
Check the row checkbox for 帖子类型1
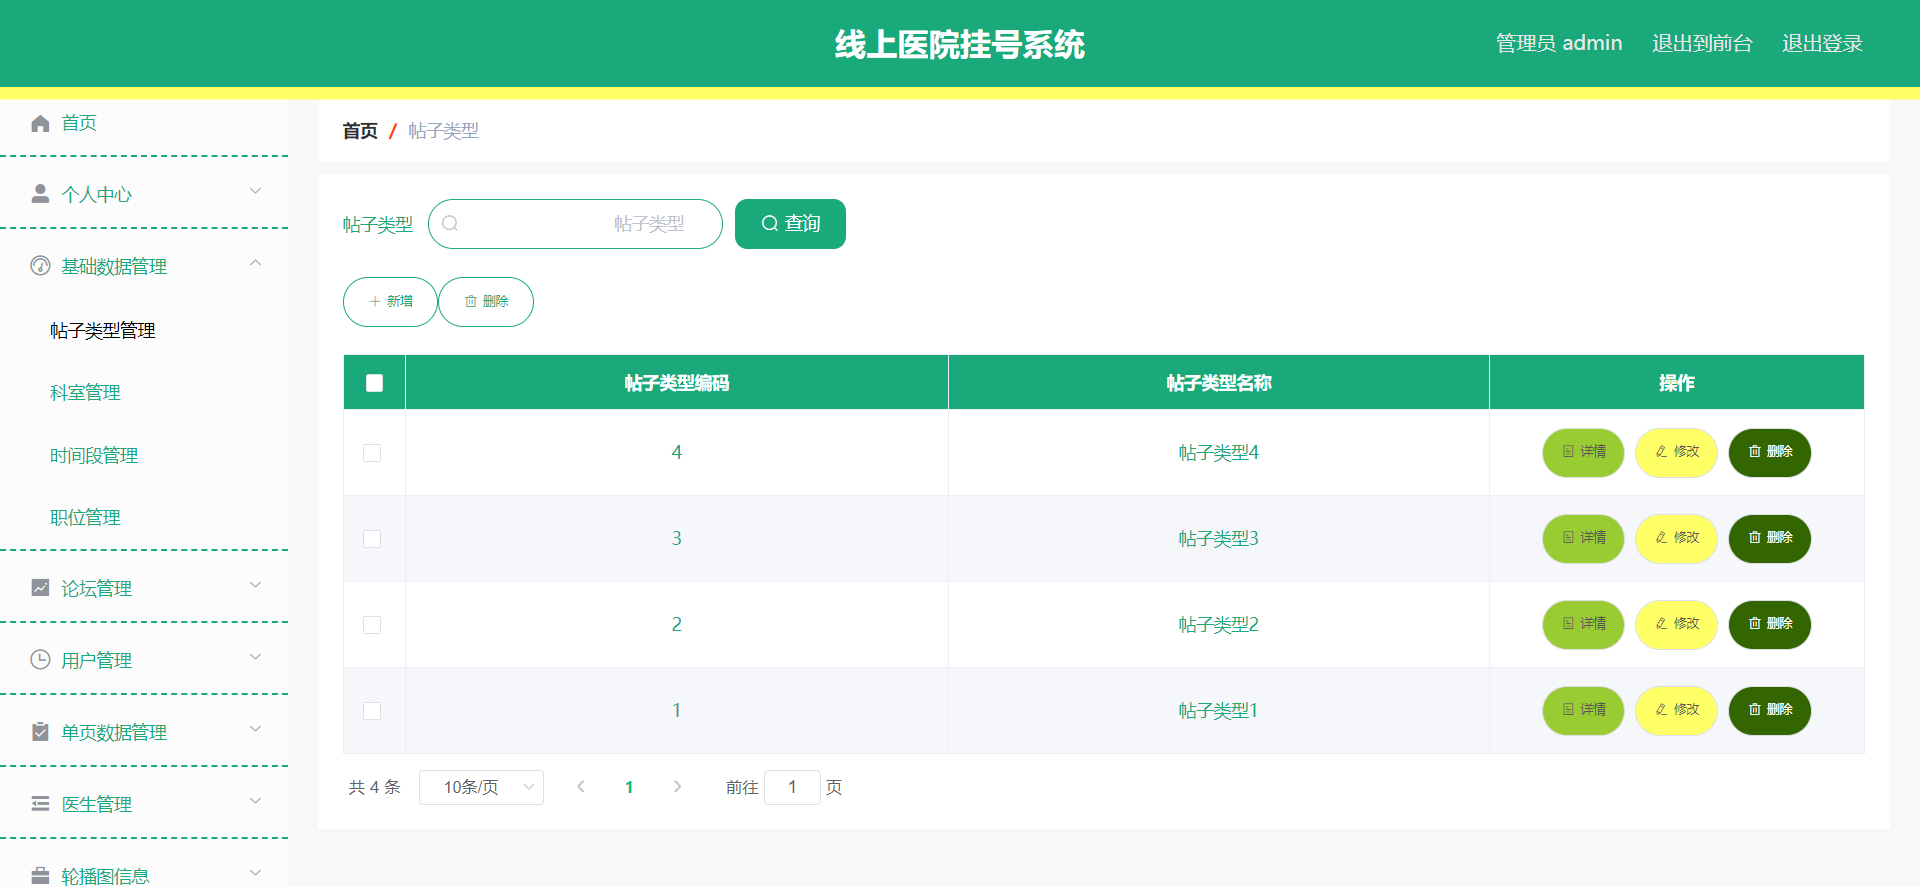pyautogui.click(x=372, y=711)
